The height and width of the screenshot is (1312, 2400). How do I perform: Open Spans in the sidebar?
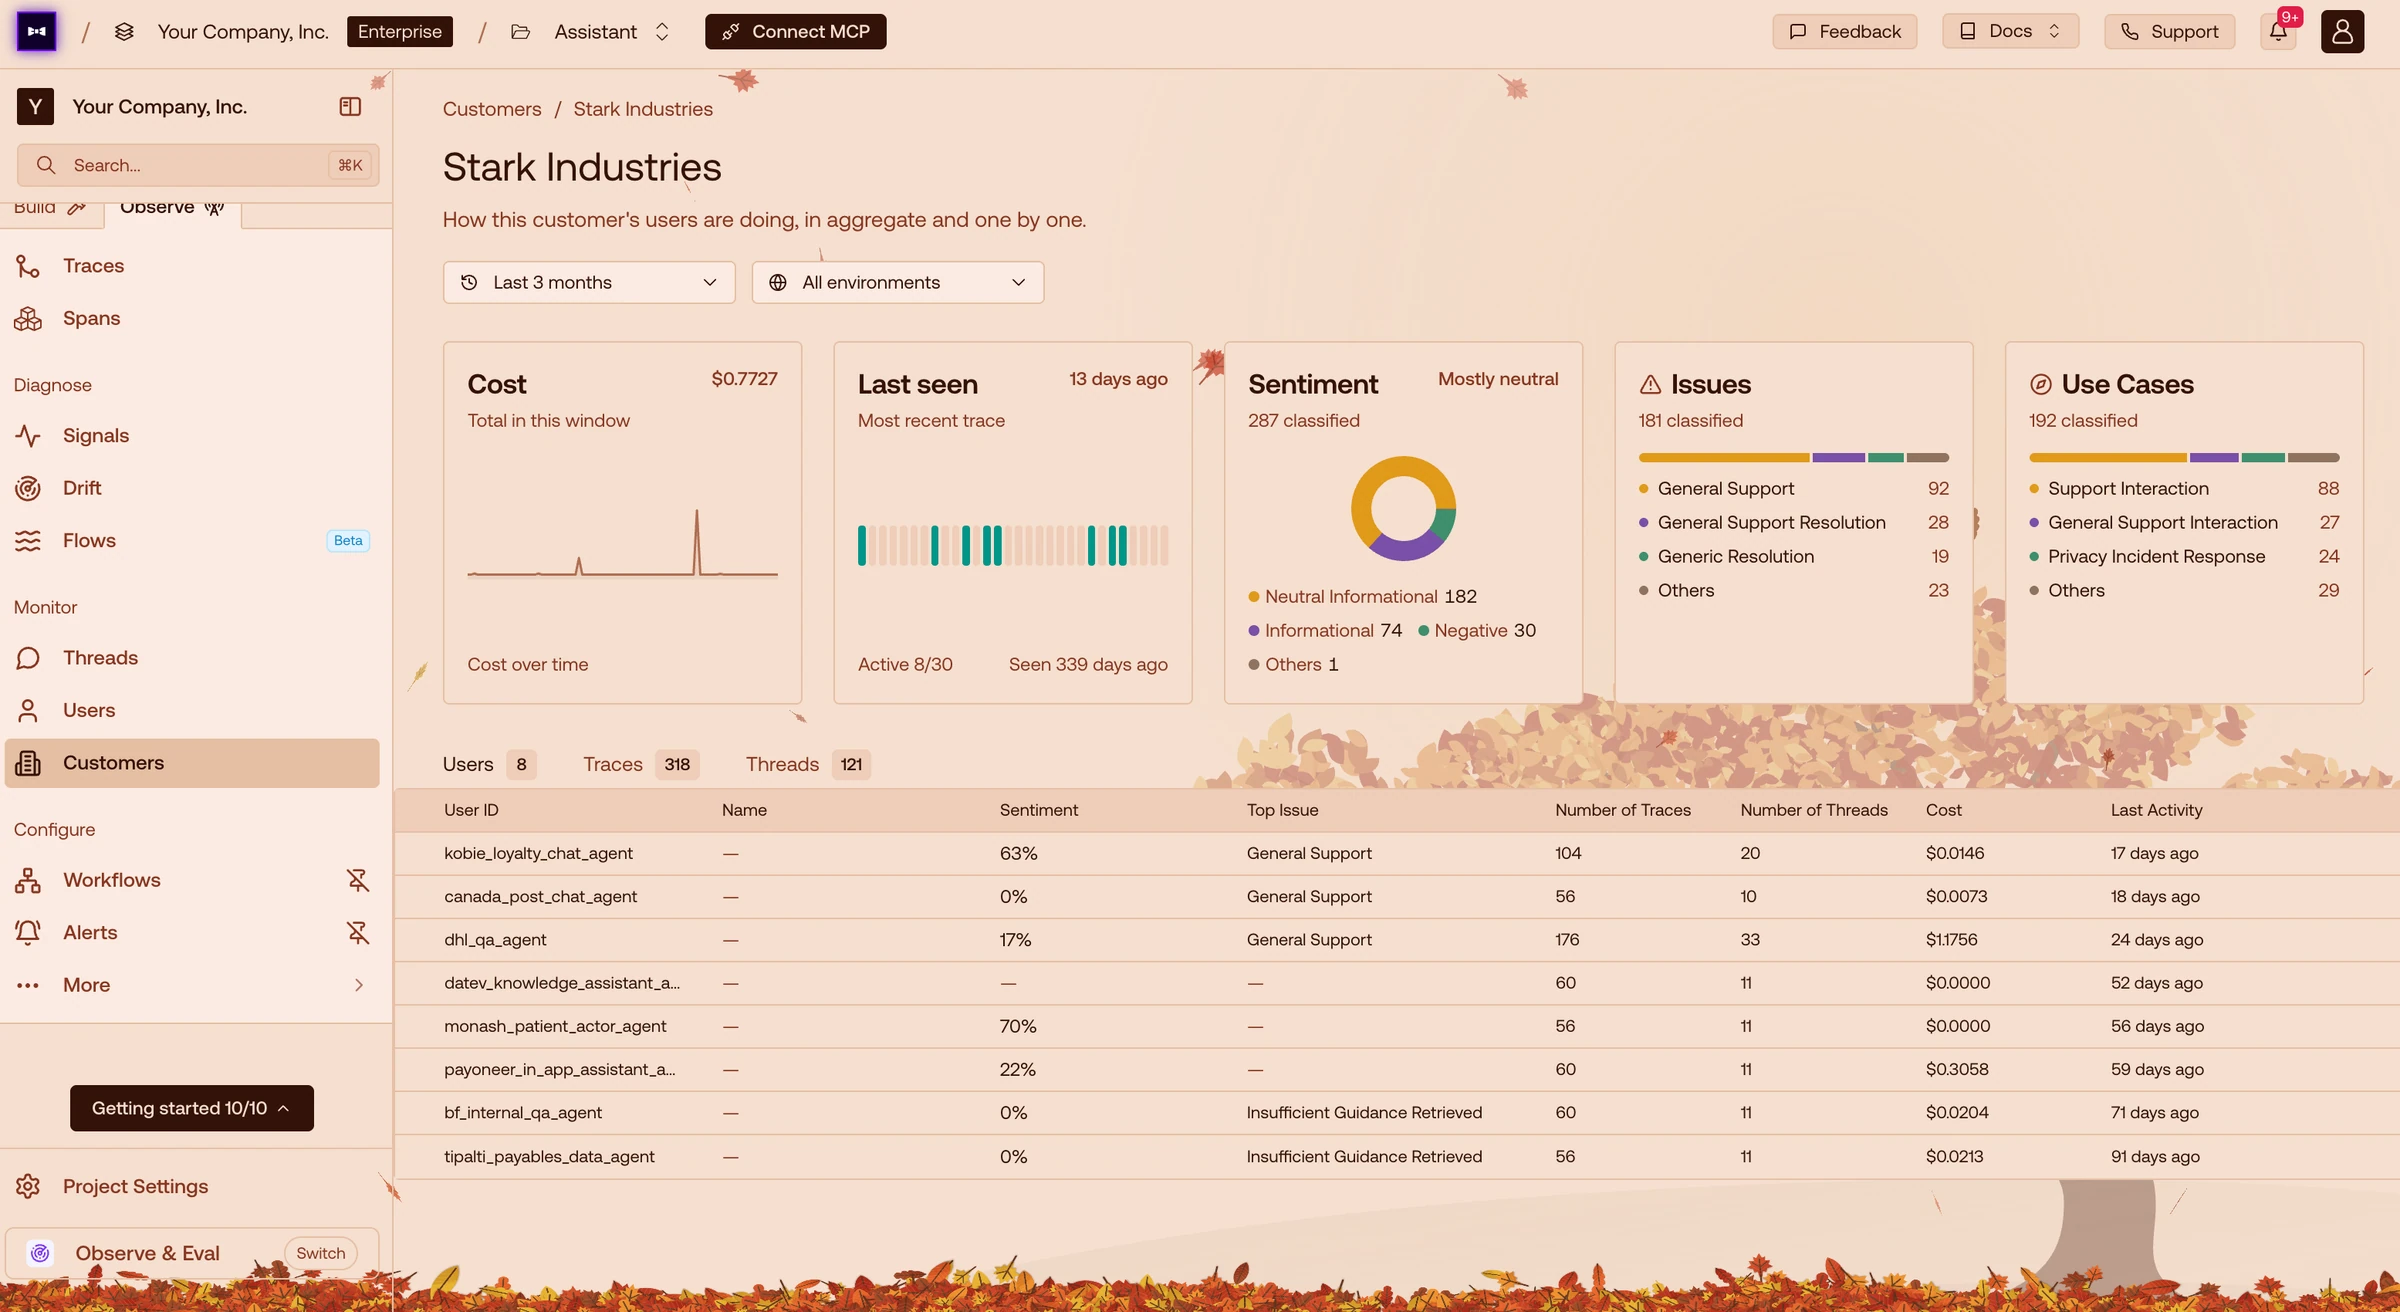coord(192,318)
